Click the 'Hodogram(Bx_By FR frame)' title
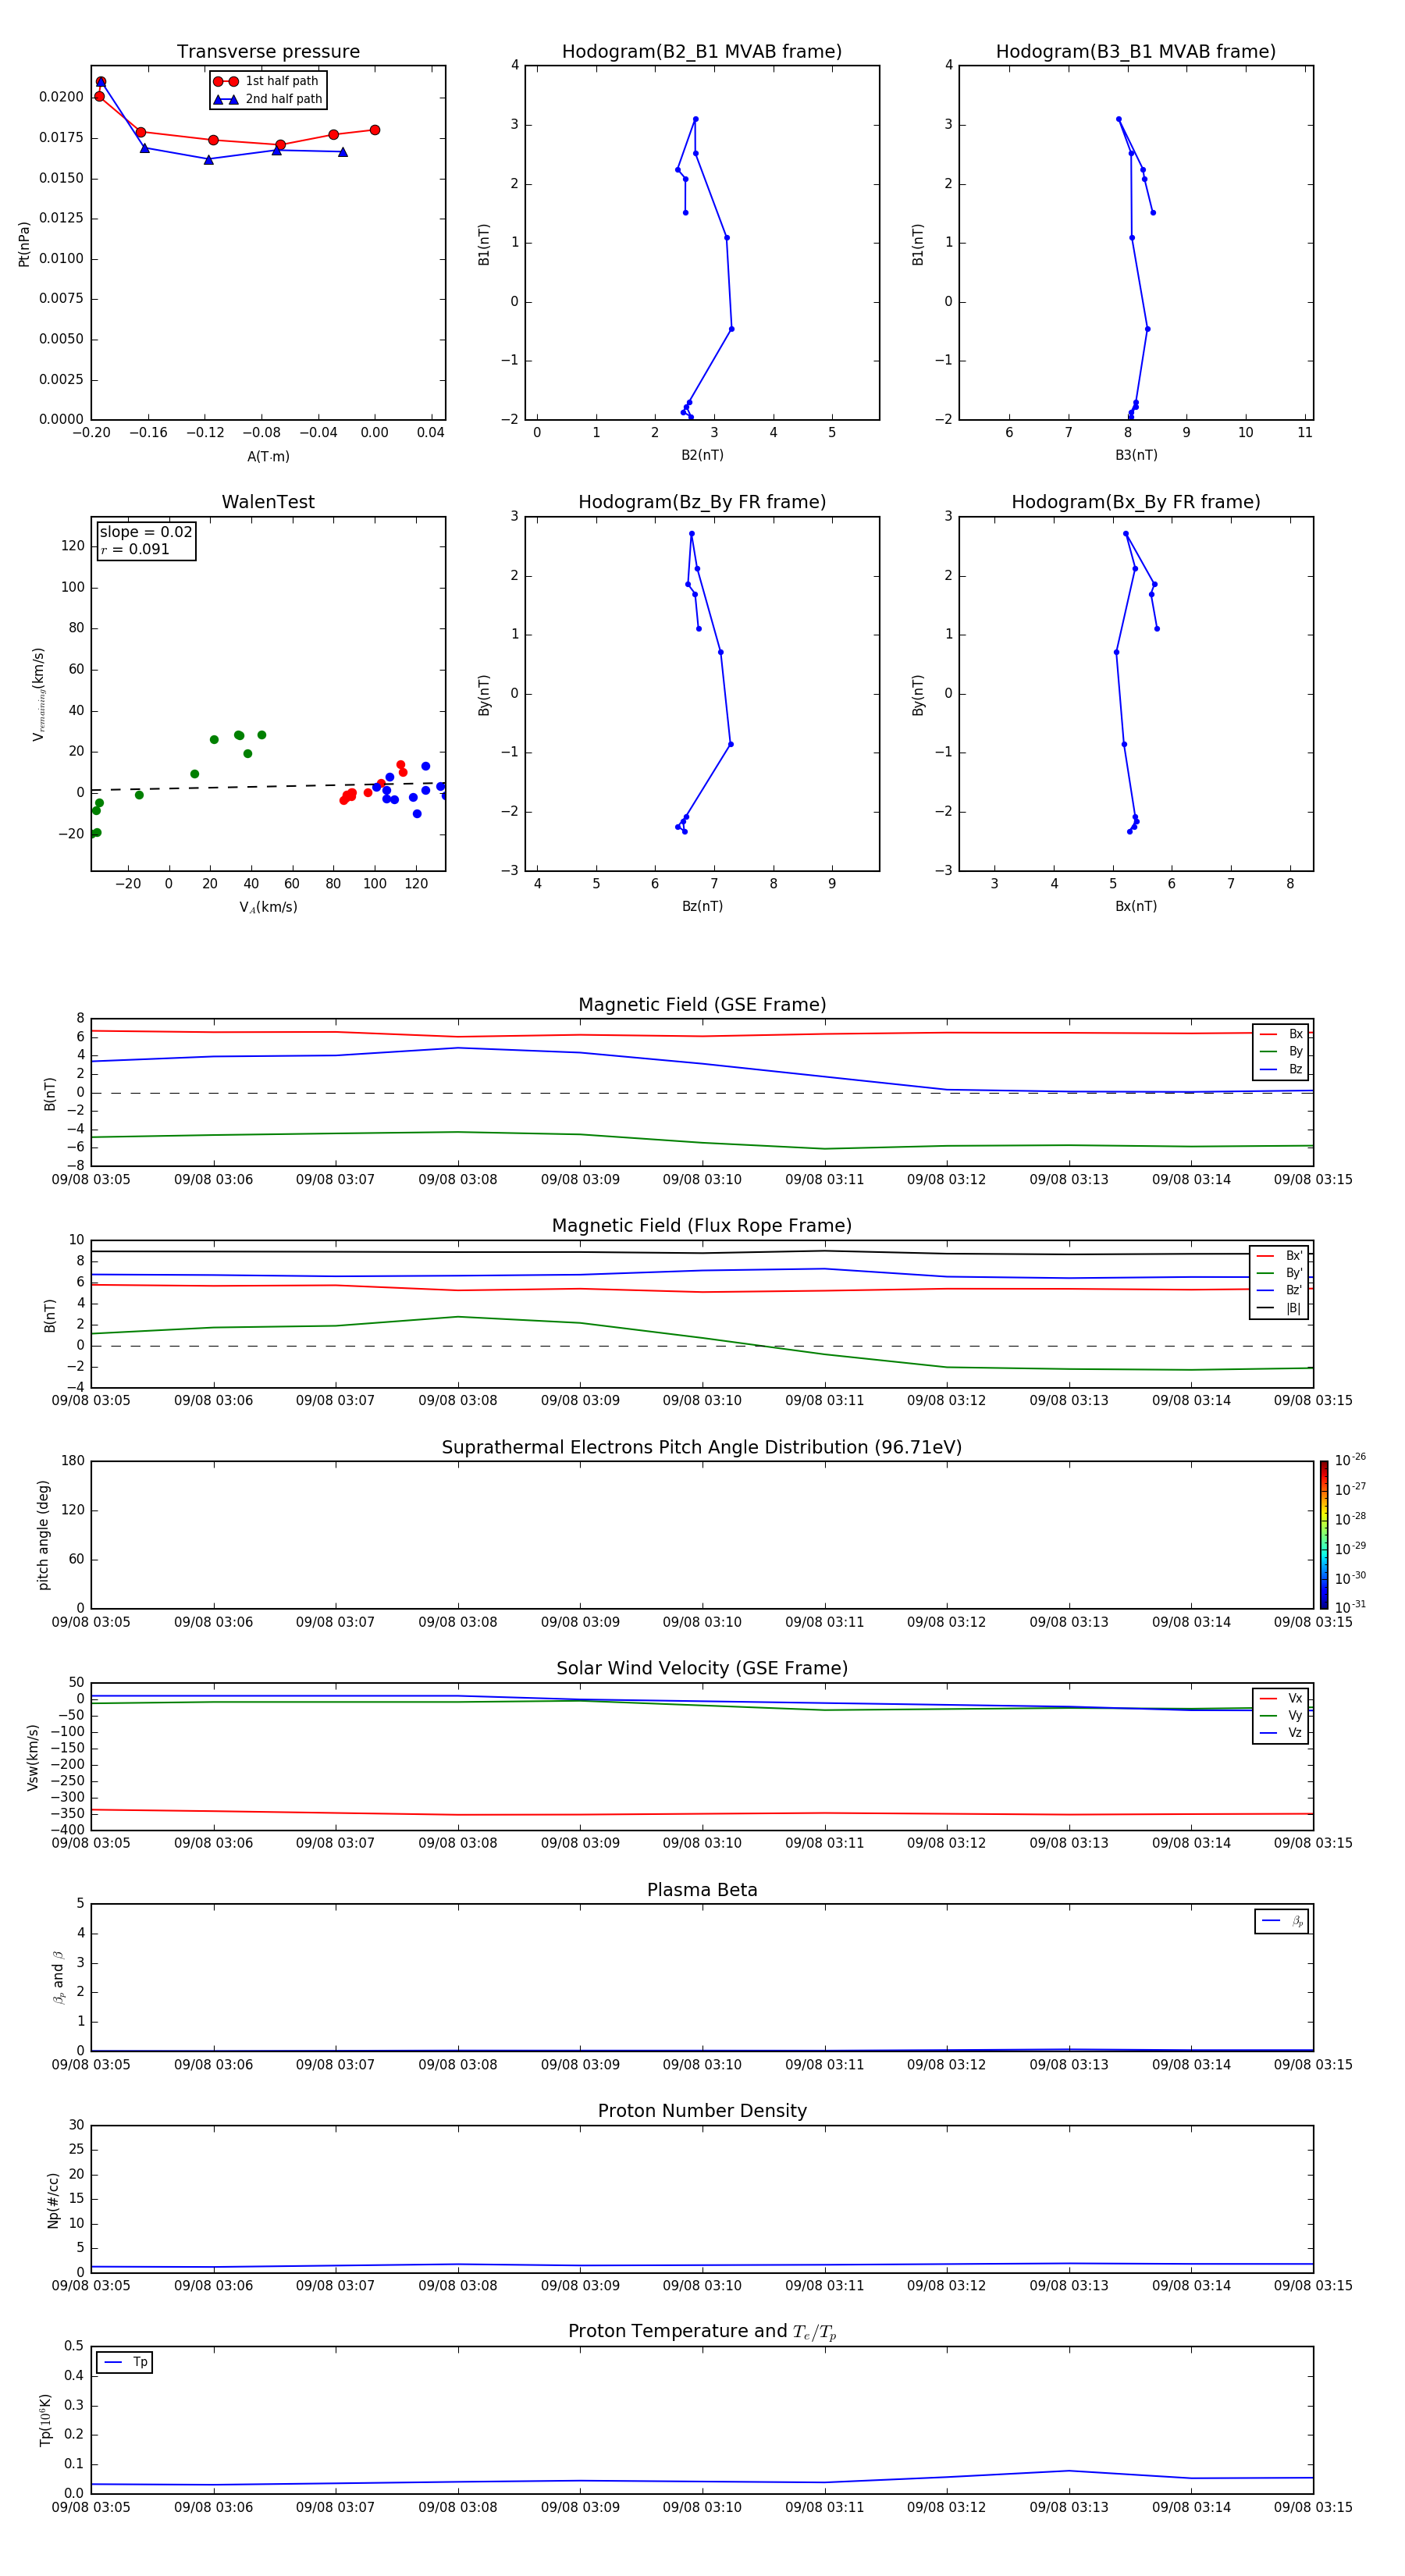1405x2576 pixels. click(x=1135, y=502)
